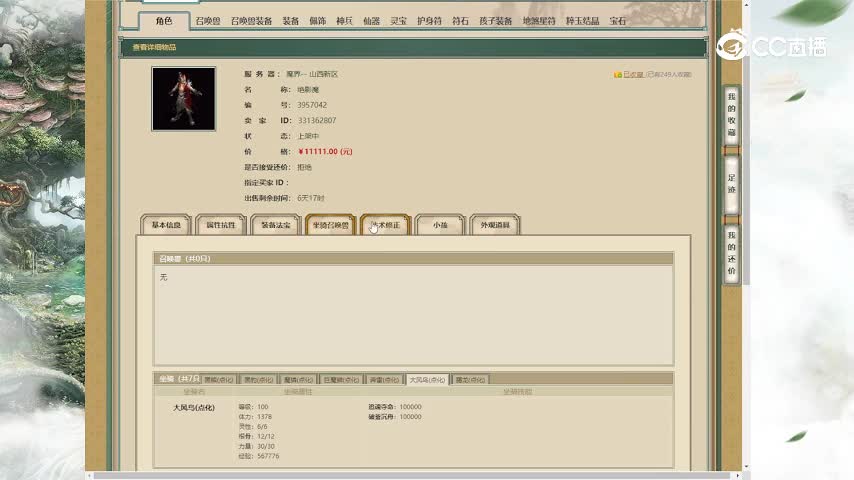Click the horizontal scrollbar left arrow
The width and height of the screenshot is (854, 480).
89,476
